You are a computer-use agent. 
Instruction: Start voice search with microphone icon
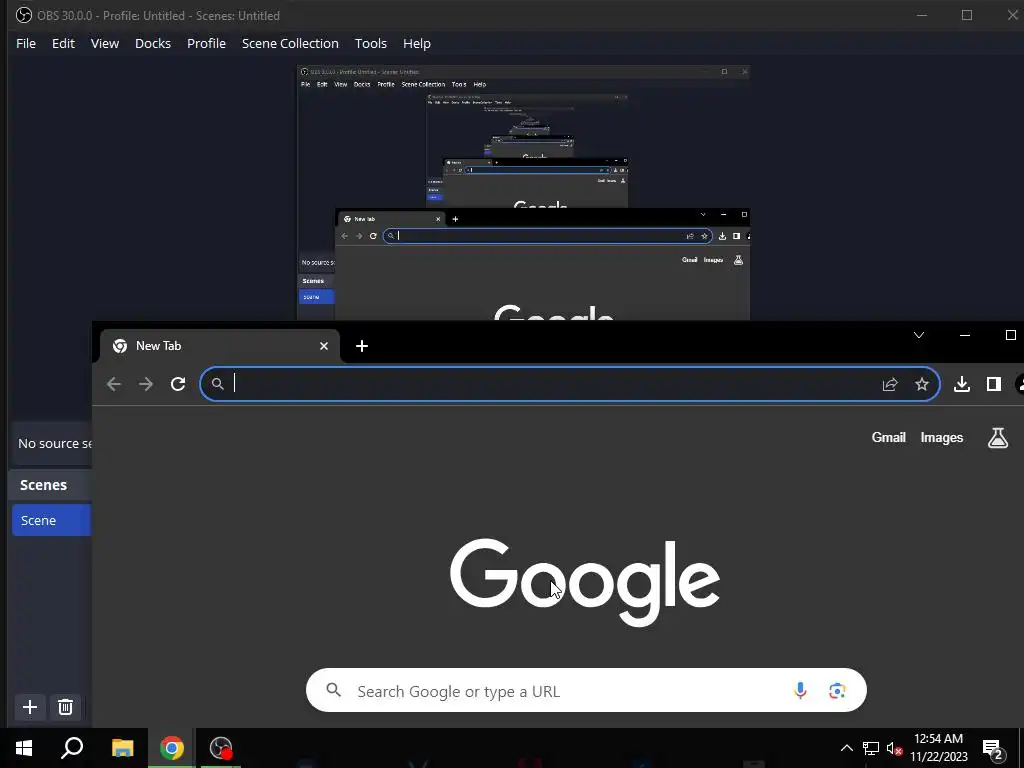click(x=800, y=690)
